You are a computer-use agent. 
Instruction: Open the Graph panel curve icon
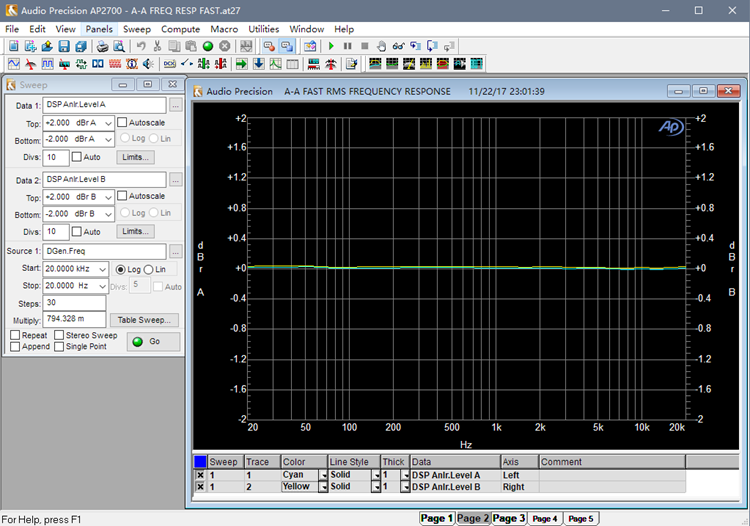click(276, 64)
